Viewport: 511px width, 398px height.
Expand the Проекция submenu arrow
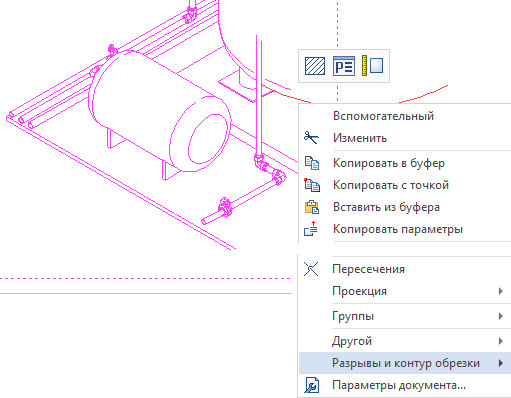[500, 291]
